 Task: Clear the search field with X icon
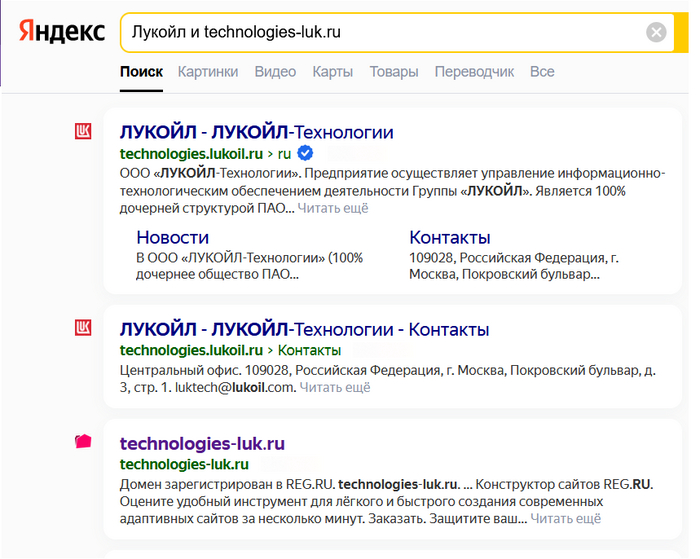[x=656, y=32]
